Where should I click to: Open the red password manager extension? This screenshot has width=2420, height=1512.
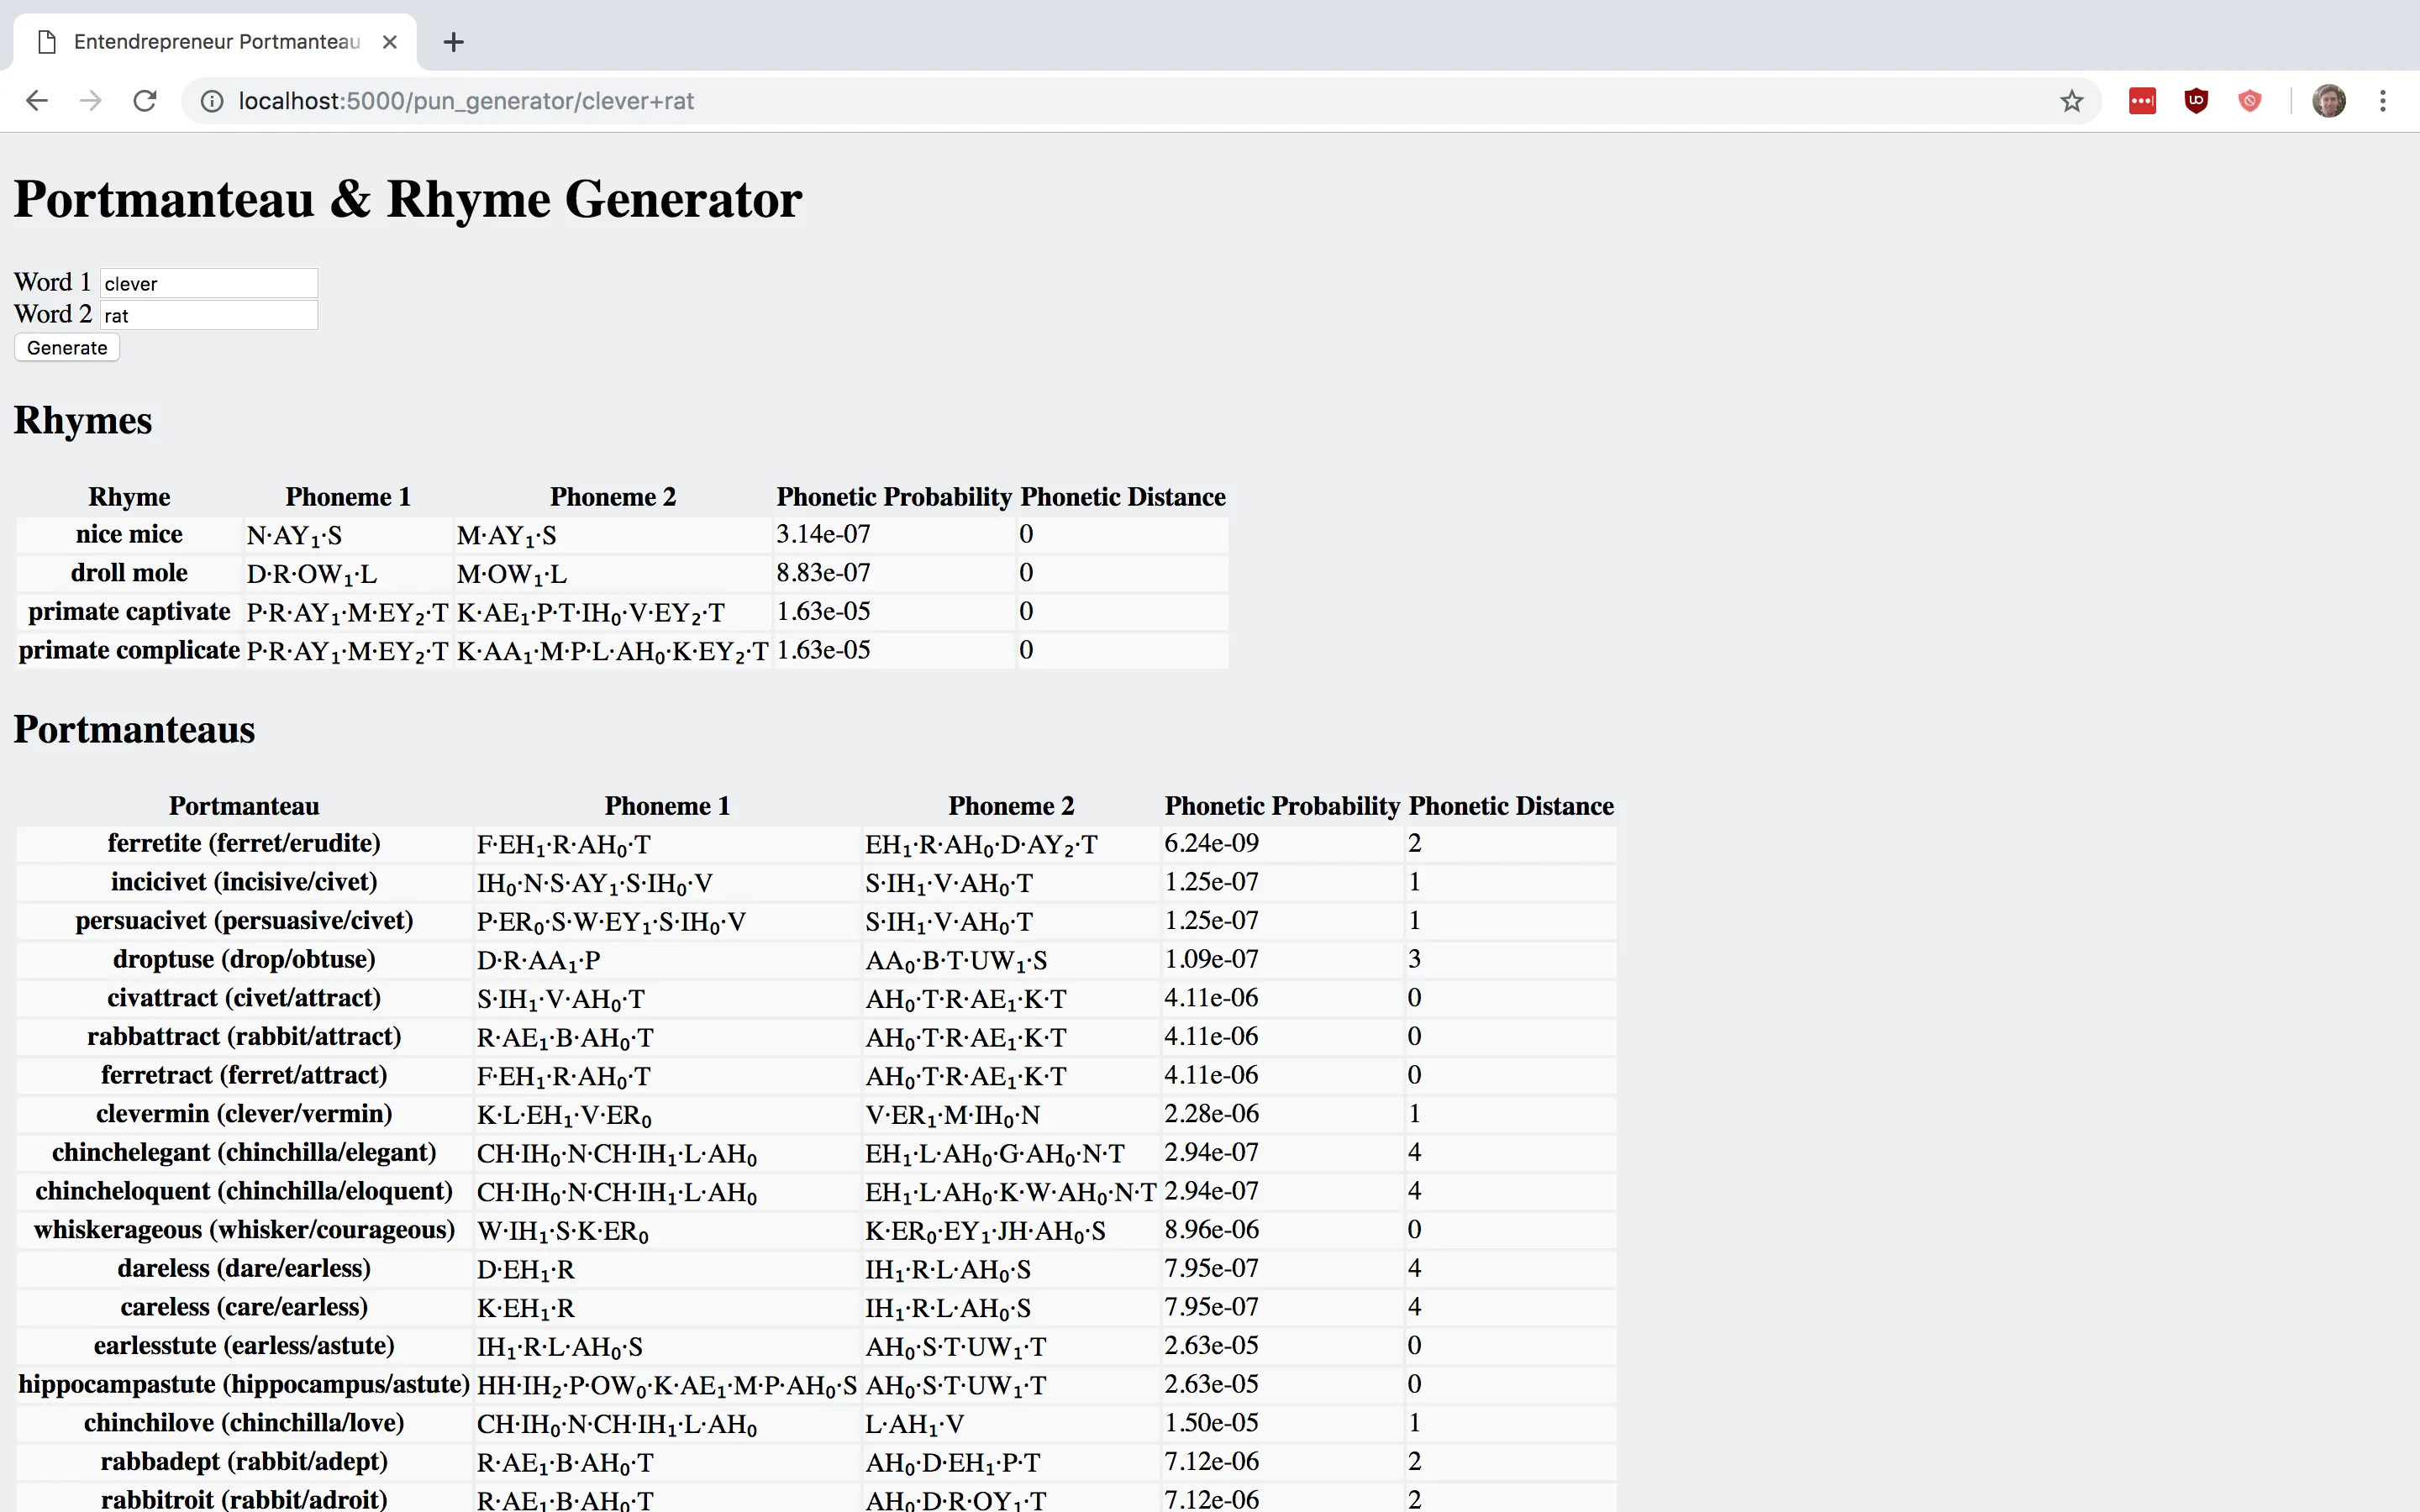click(2142, 101)
